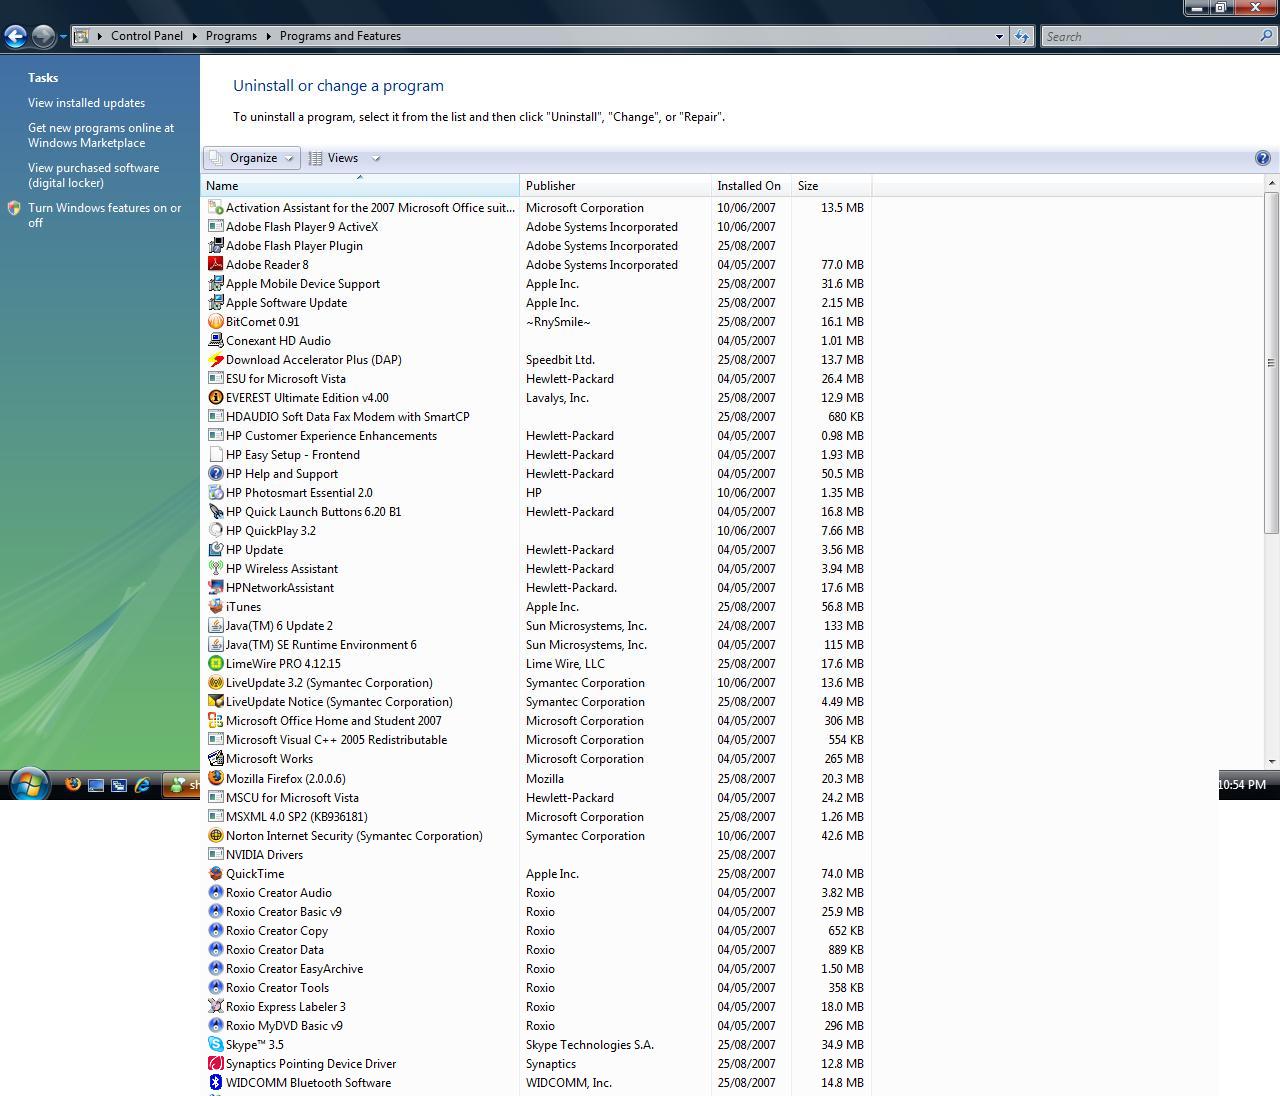The image size is (1280, 1096).
Task: Open View purchased software (digital locker)
Action: pos(93,175)
